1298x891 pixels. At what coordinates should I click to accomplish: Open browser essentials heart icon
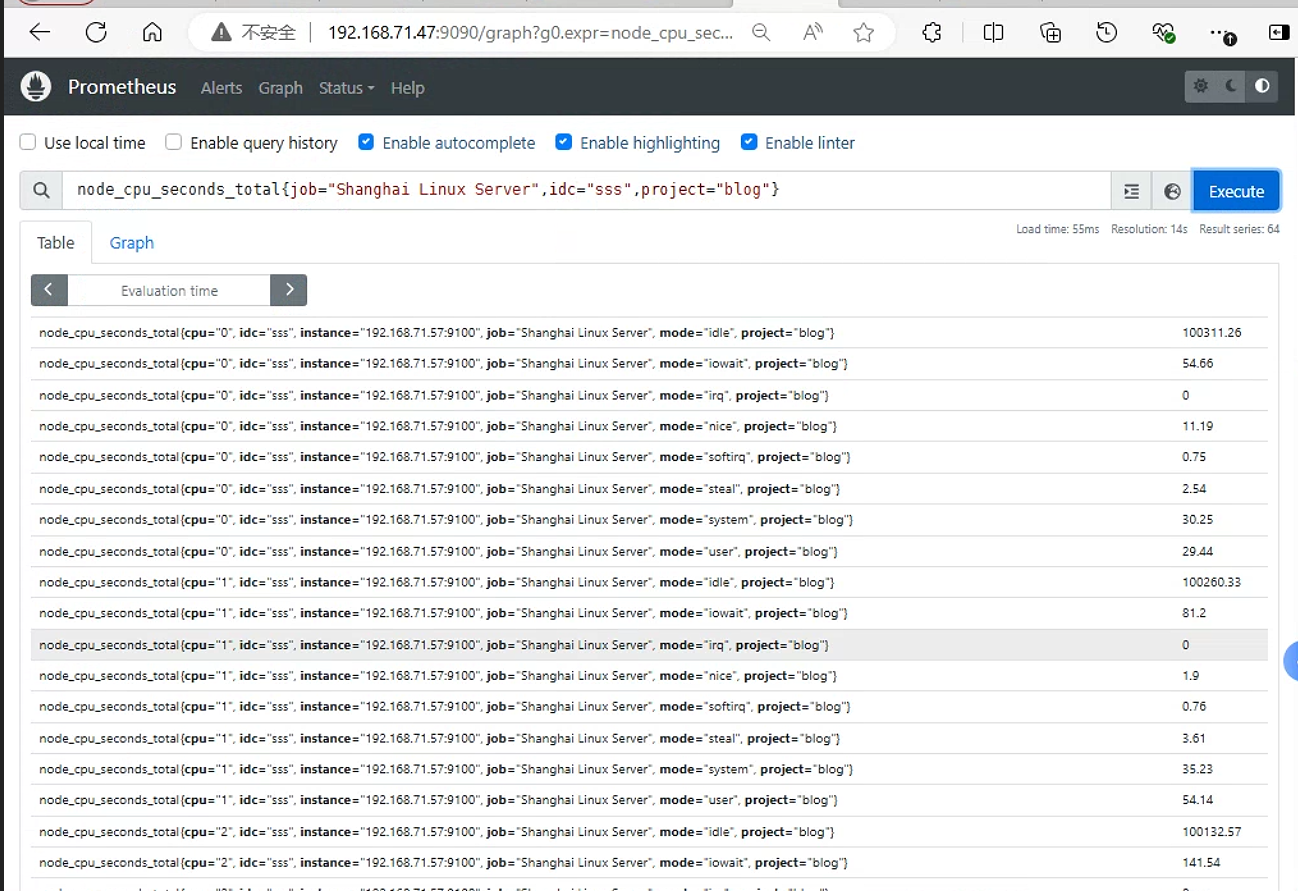click(x=1163, y=33)
